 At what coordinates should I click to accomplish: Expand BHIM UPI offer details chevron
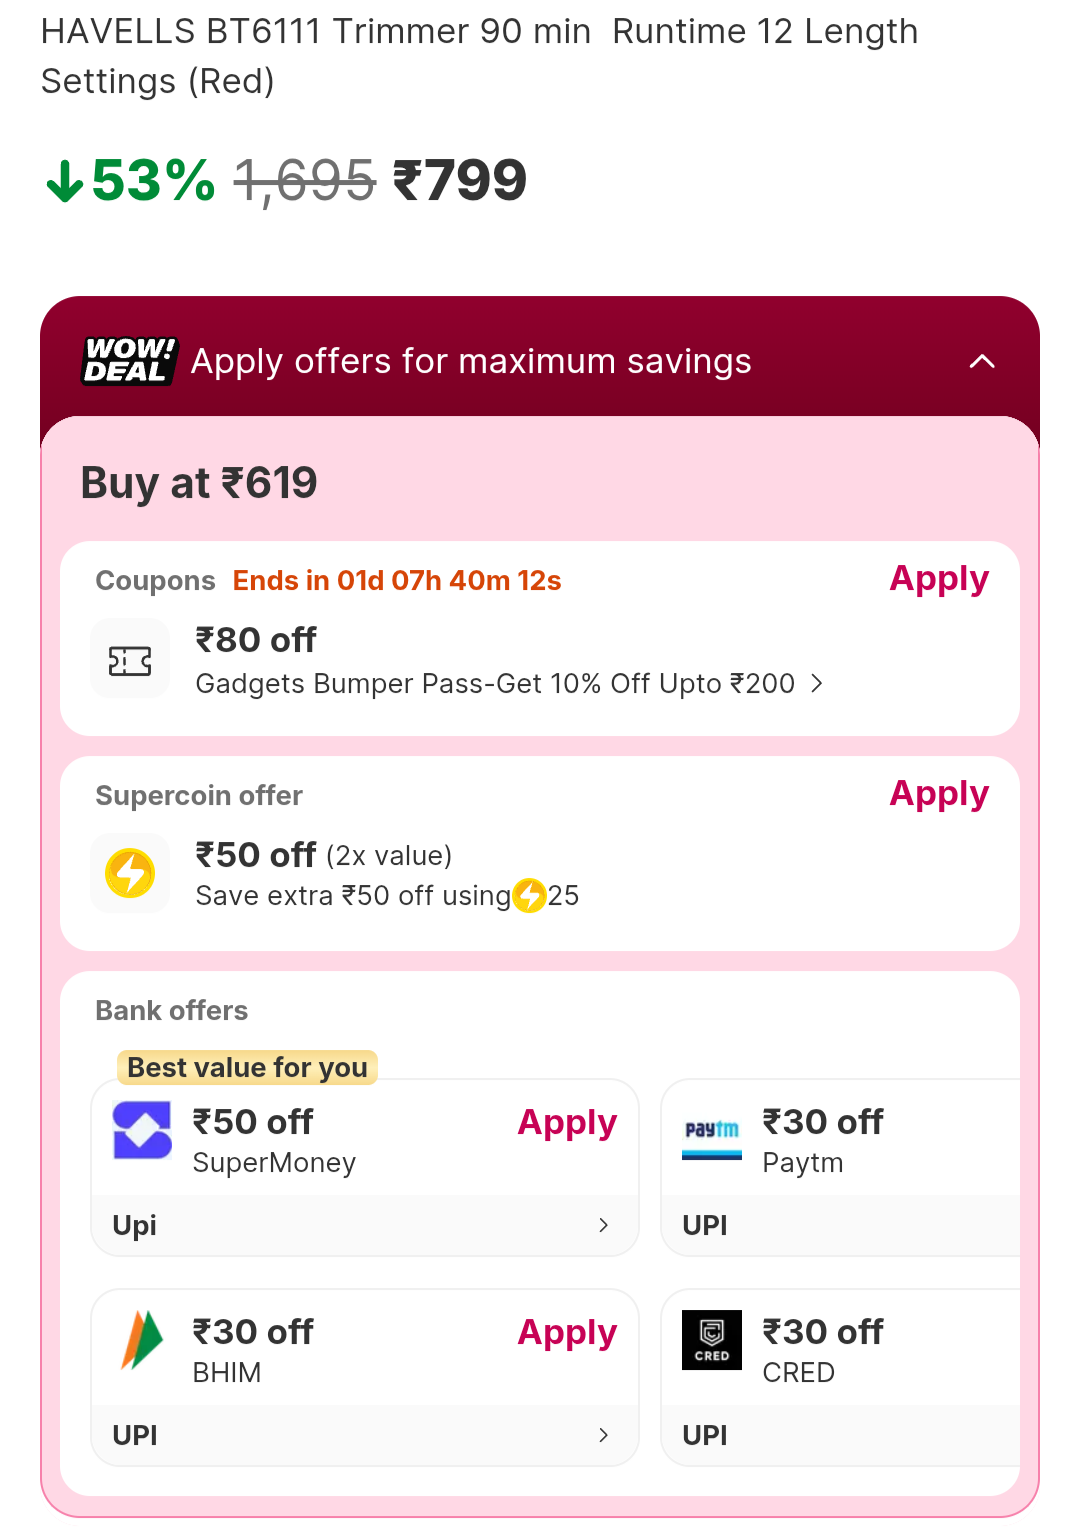[x=603, y=1435]
